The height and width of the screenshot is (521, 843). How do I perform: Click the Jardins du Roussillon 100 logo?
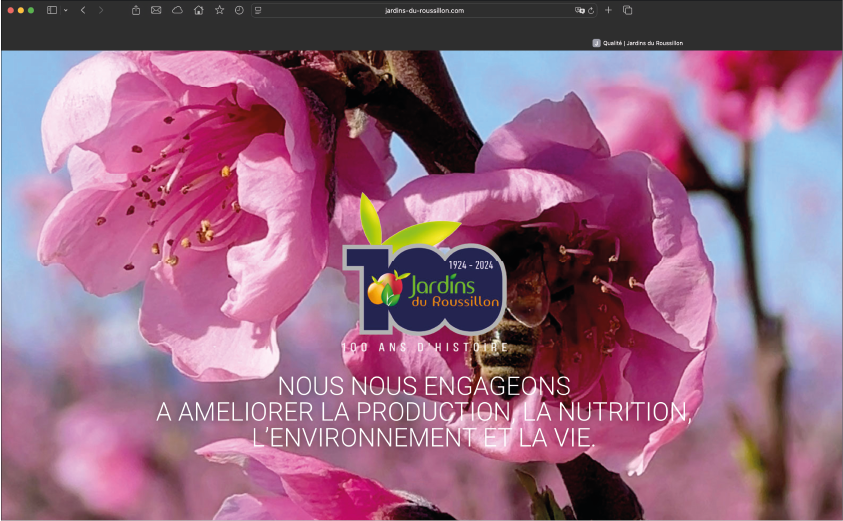425,285
